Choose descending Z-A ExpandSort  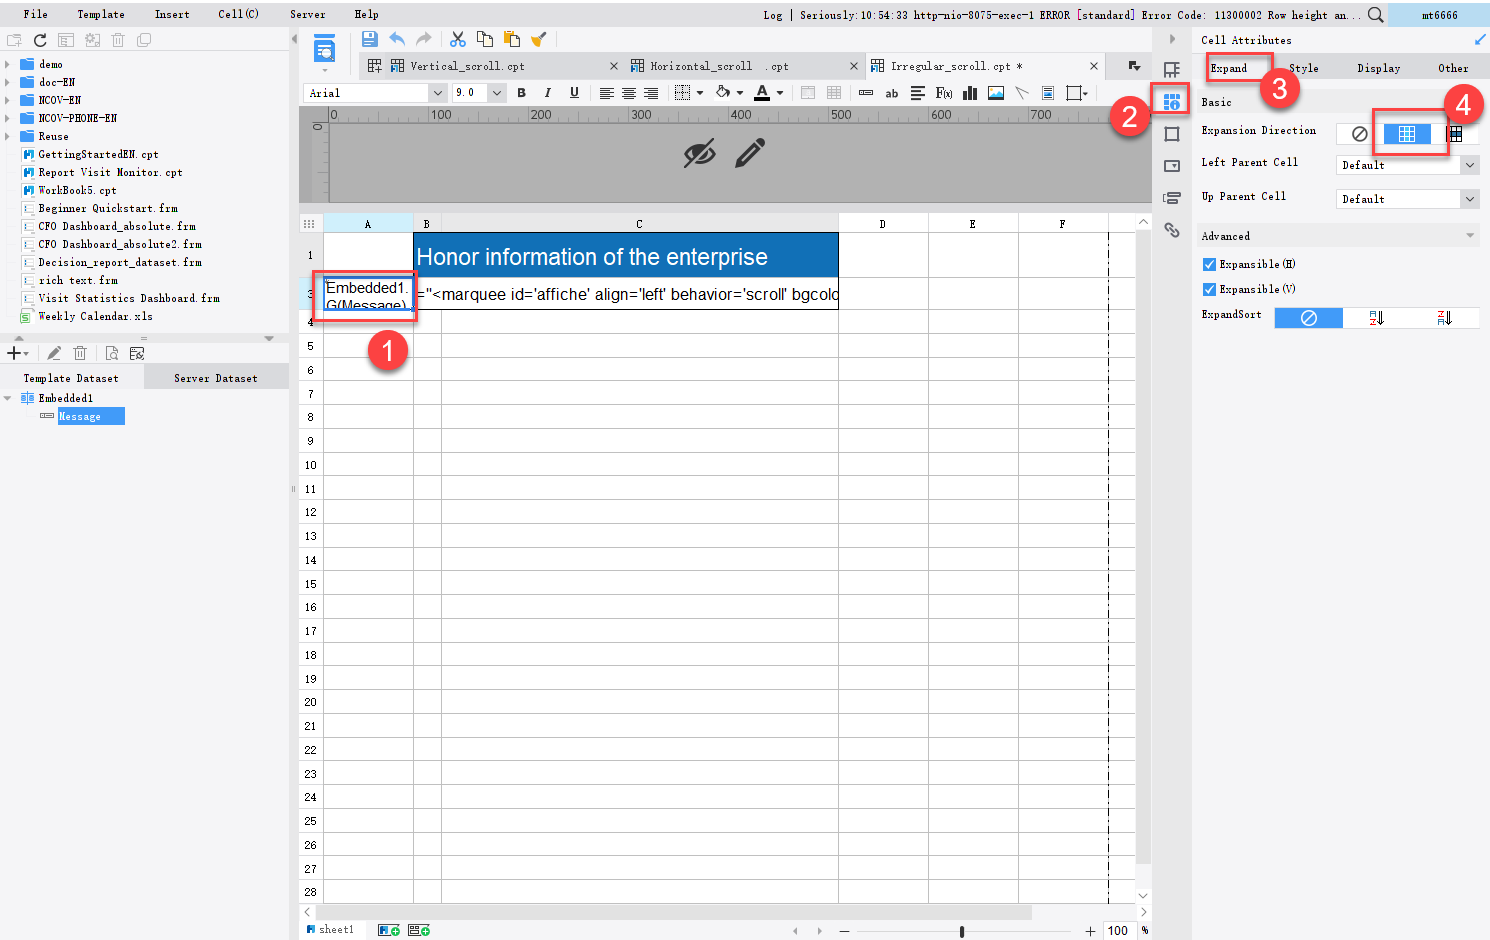[1444, 318]
